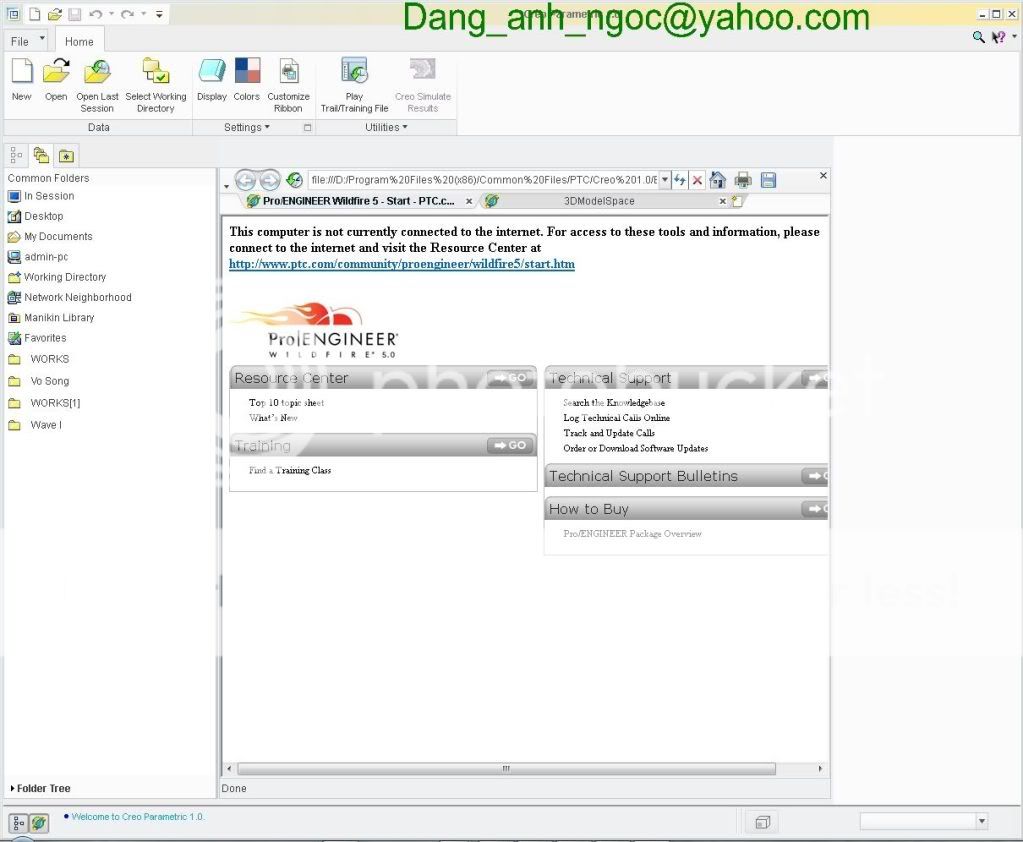This screenshot has height=842, width=1023.
Task: Open the ptc.com wildfire5 start.htm link
Action: [402, 264]
